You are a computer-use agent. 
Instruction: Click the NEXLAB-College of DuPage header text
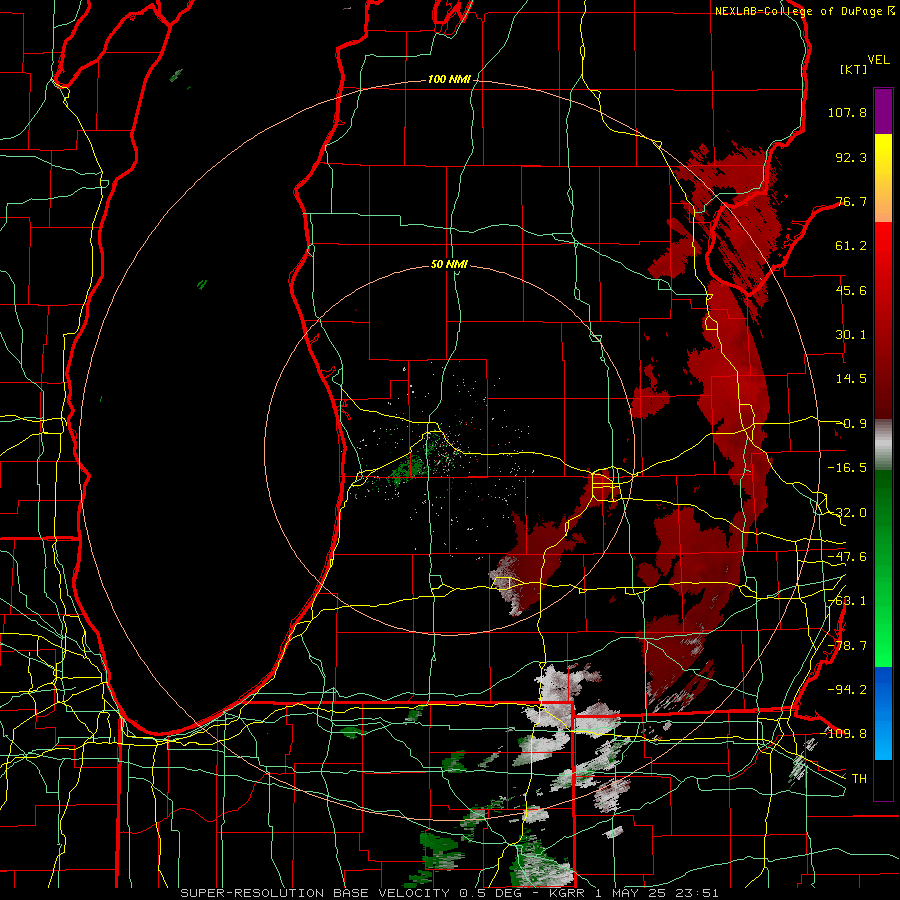click(x=798, y=11)
